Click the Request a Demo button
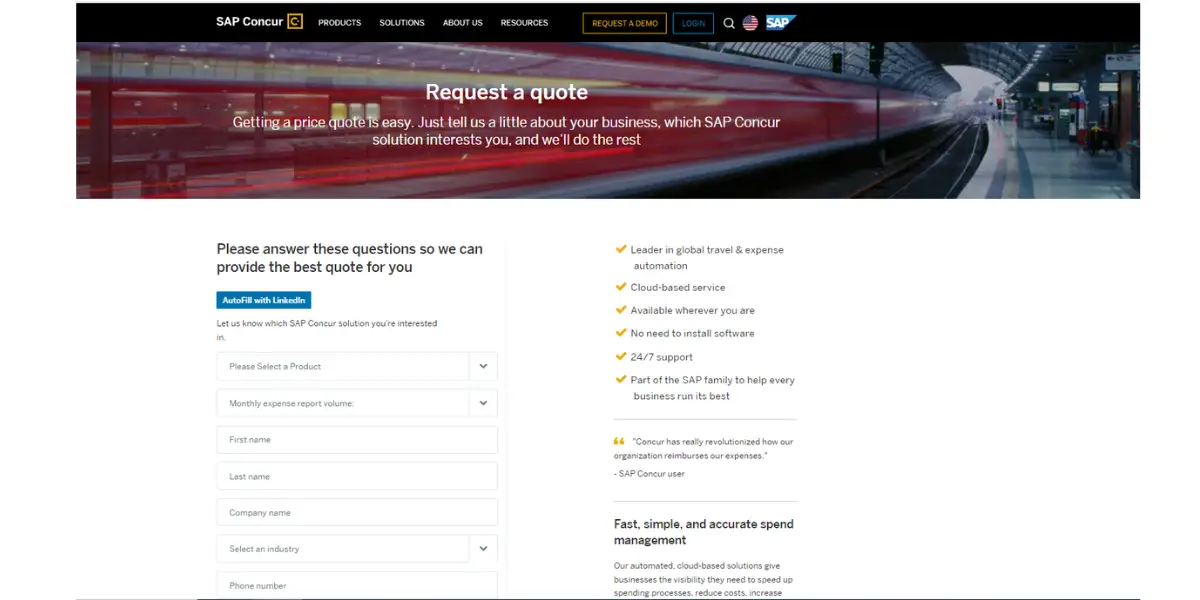This screenshot has width=1200, height=600. (x=624, y=23)
